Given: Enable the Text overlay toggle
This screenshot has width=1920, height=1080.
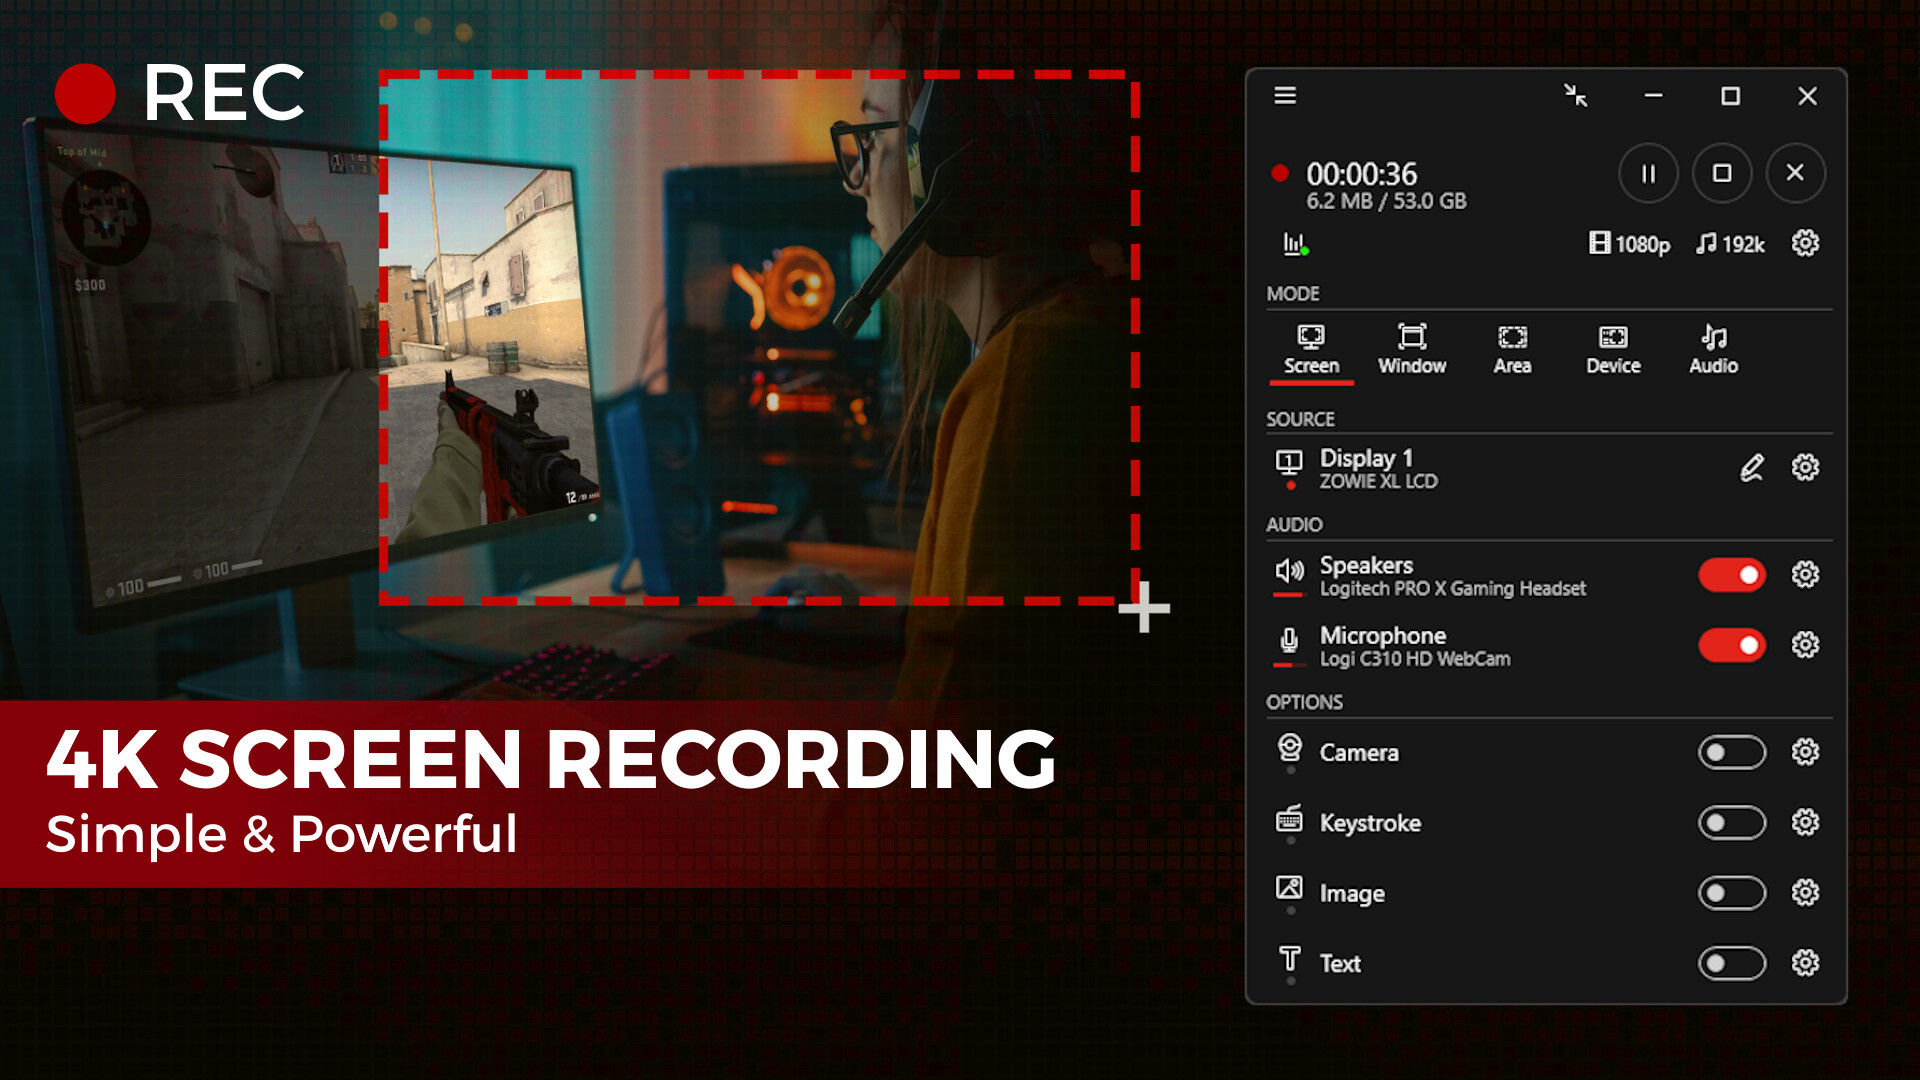Looking at the screenshot, I should [x=1731, y=963].
